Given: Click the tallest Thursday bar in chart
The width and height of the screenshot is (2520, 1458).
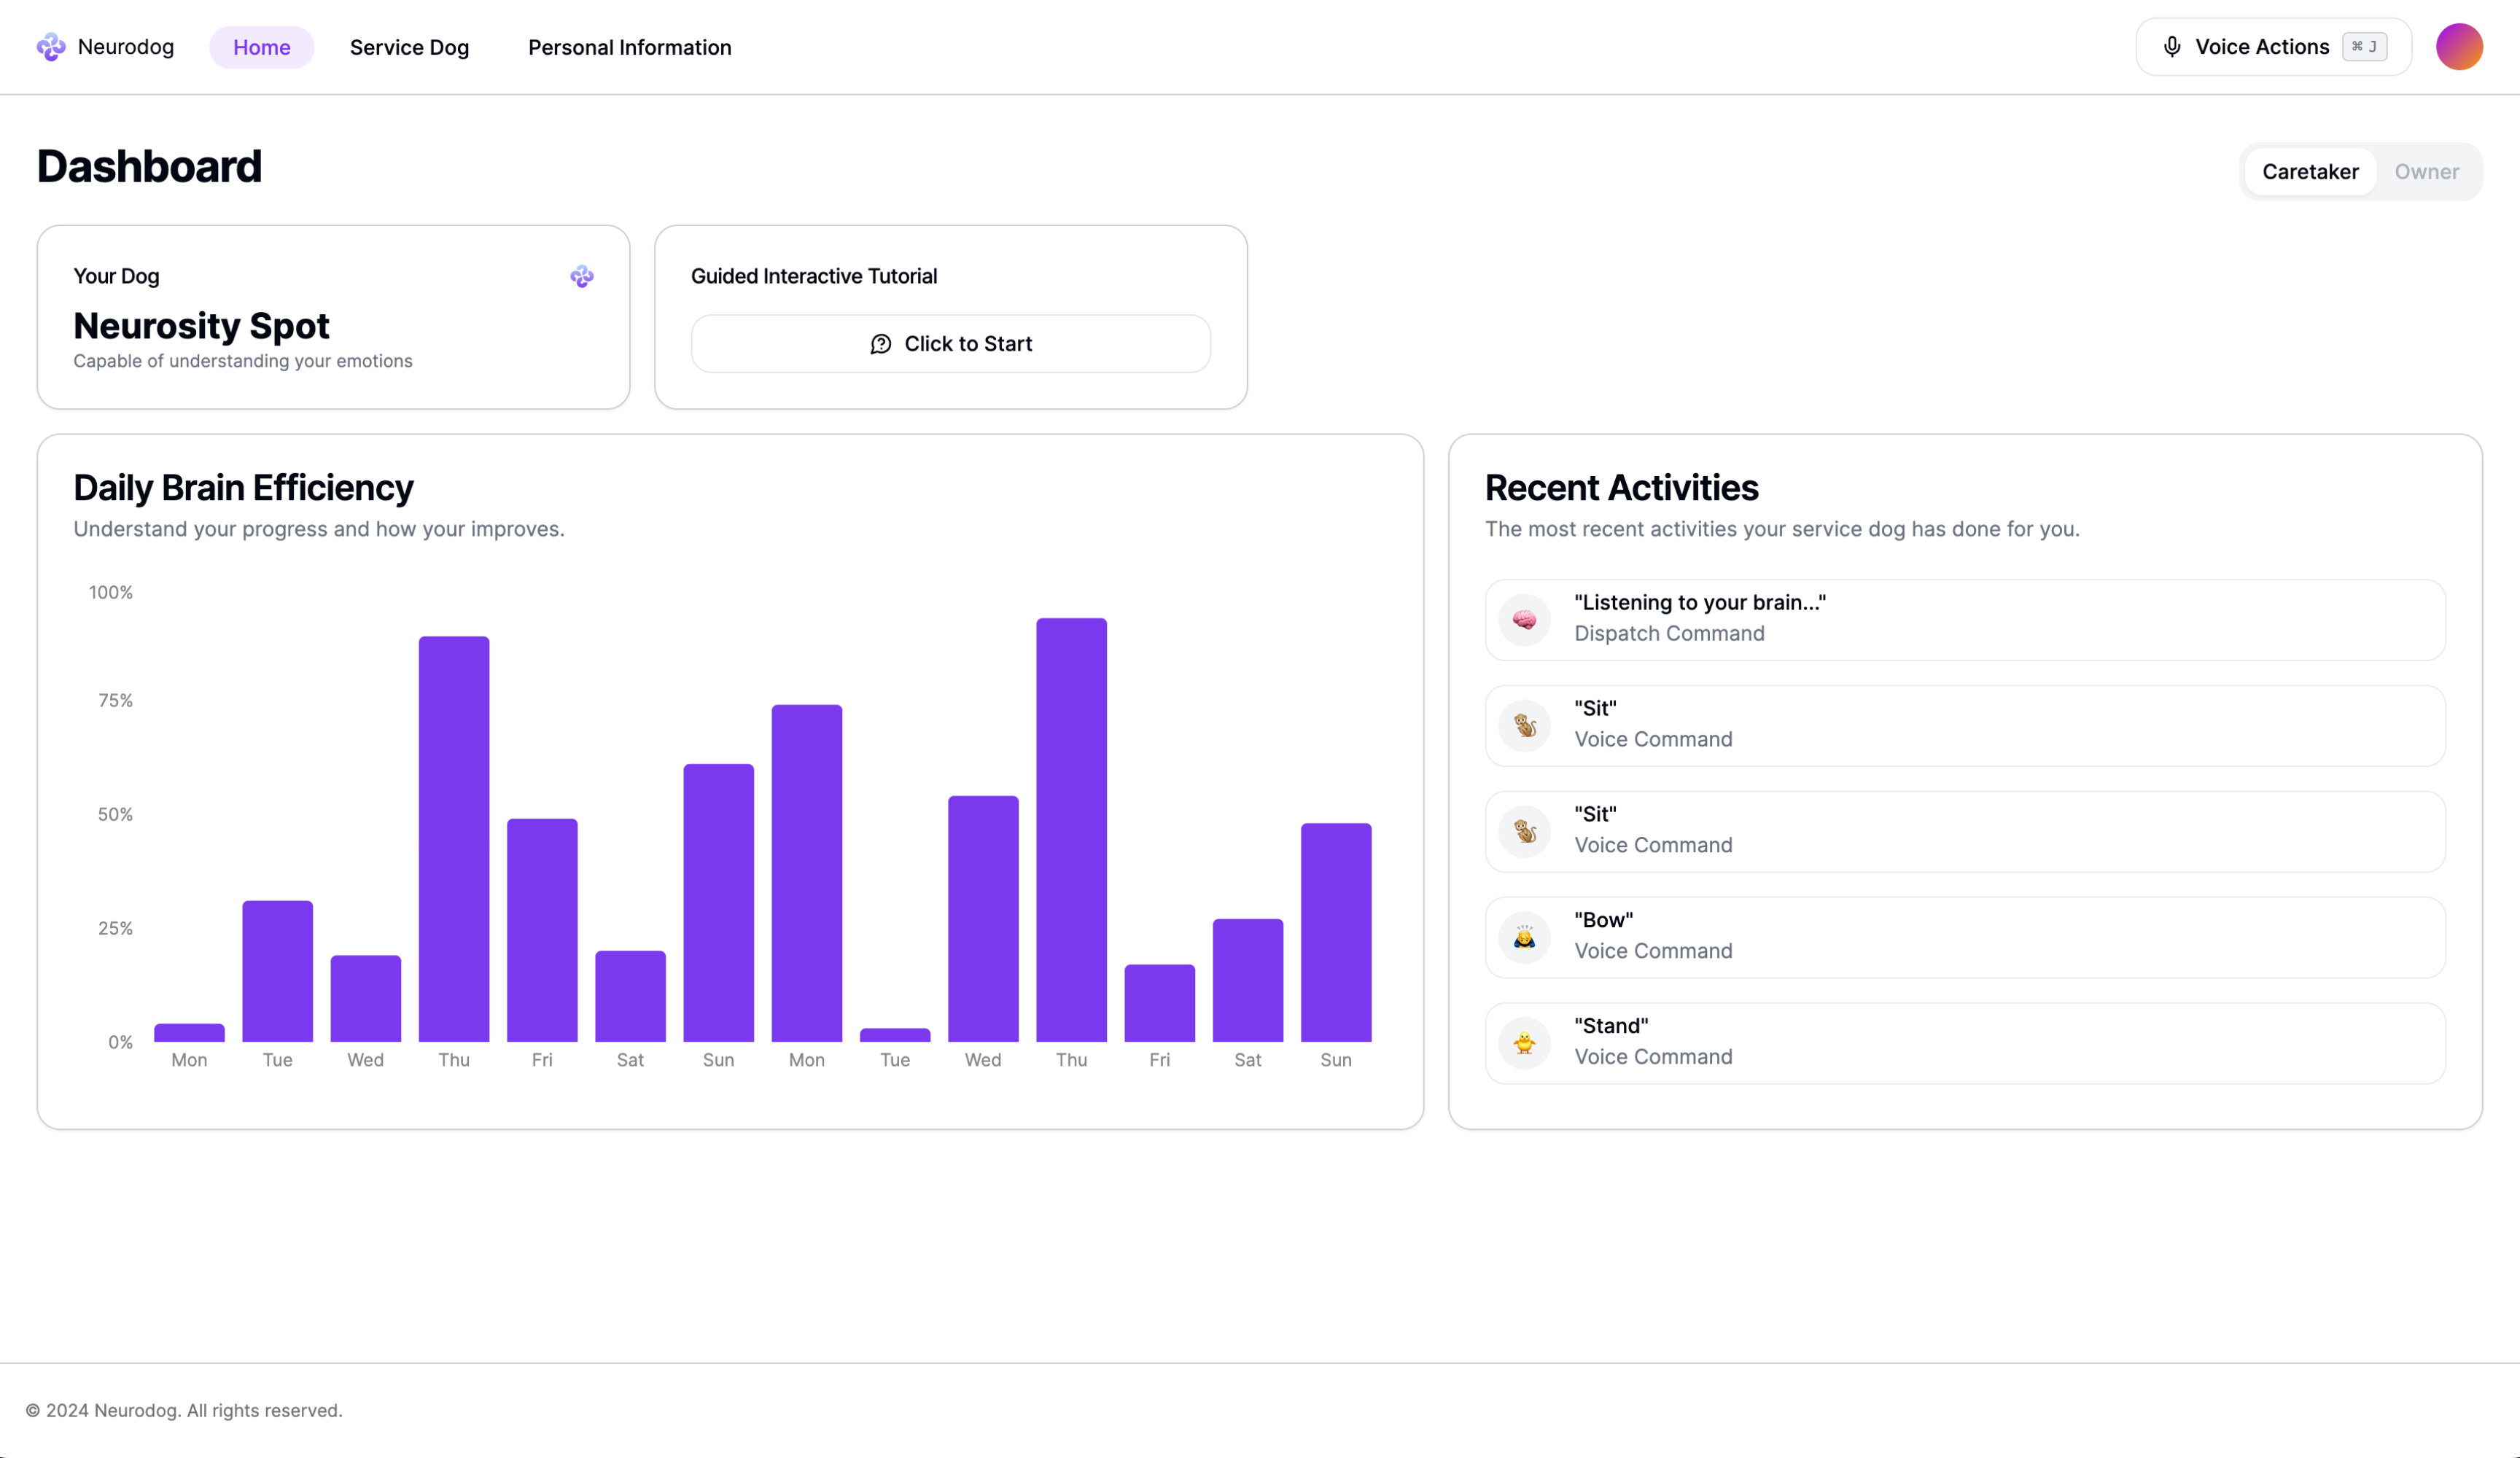Looking at the screenshot, I should 1071,830.
